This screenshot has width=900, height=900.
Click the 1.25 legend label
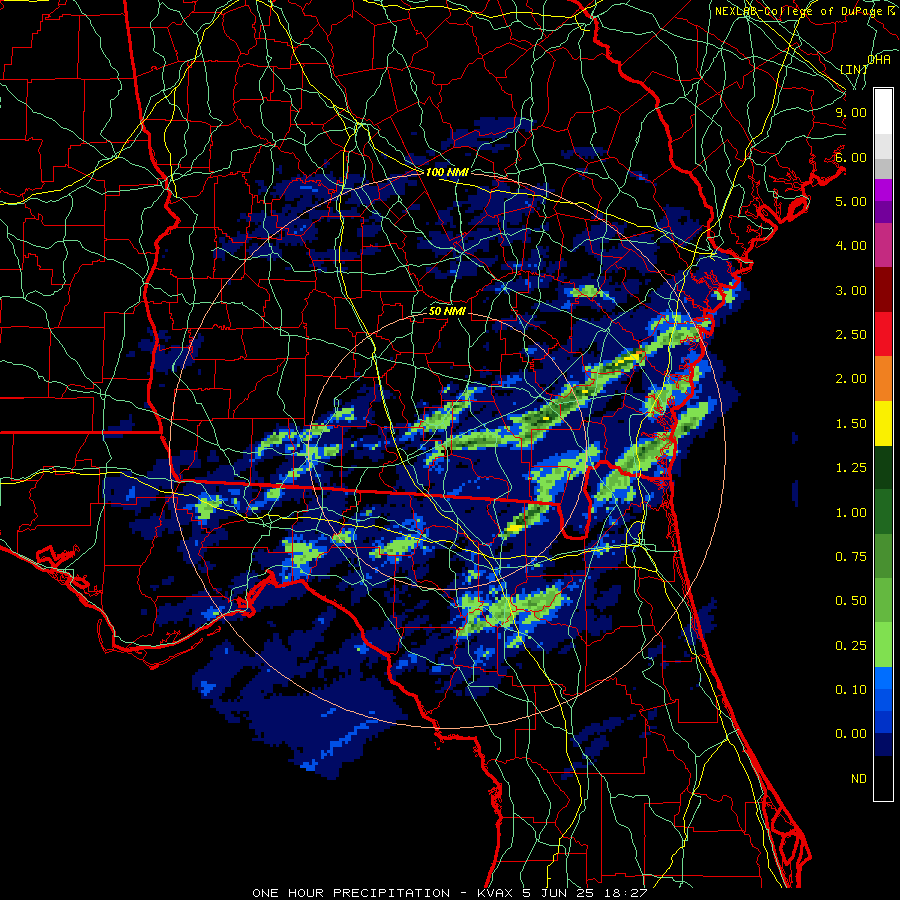pos(851,468)
